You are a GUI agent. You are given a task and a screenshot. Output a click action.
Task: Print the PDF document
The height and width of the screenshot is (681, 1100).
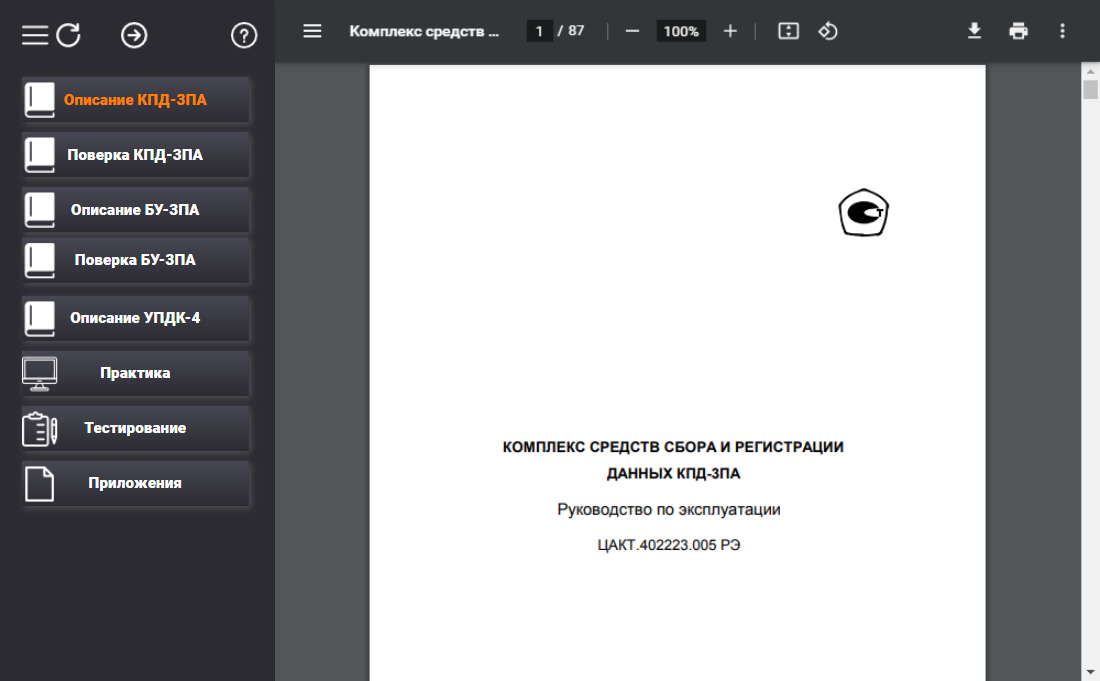pyautogui.click(x=1018, y=31)
